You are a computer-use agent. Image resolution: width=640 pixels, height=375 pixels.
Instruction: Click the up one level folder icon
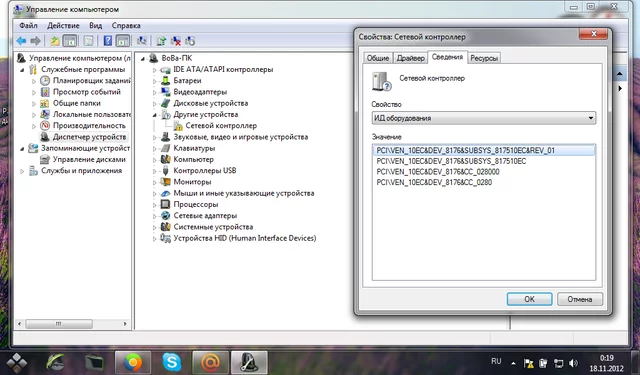click(55, 41)
